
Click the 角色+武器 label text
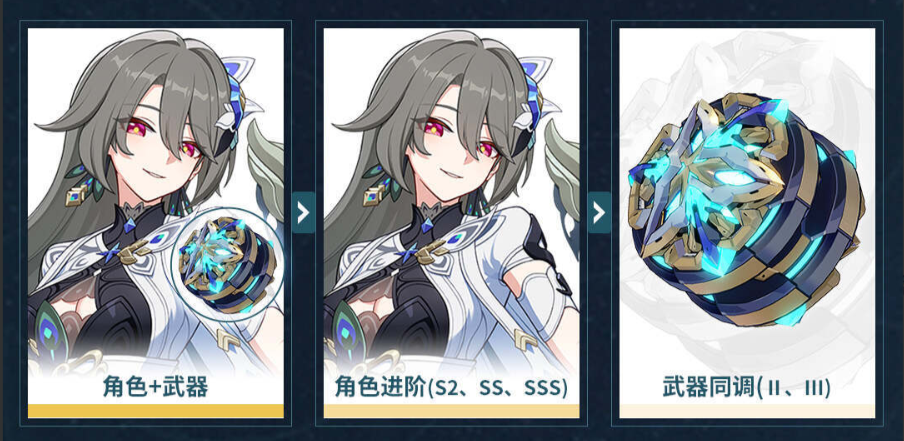(x=156, y=387)
